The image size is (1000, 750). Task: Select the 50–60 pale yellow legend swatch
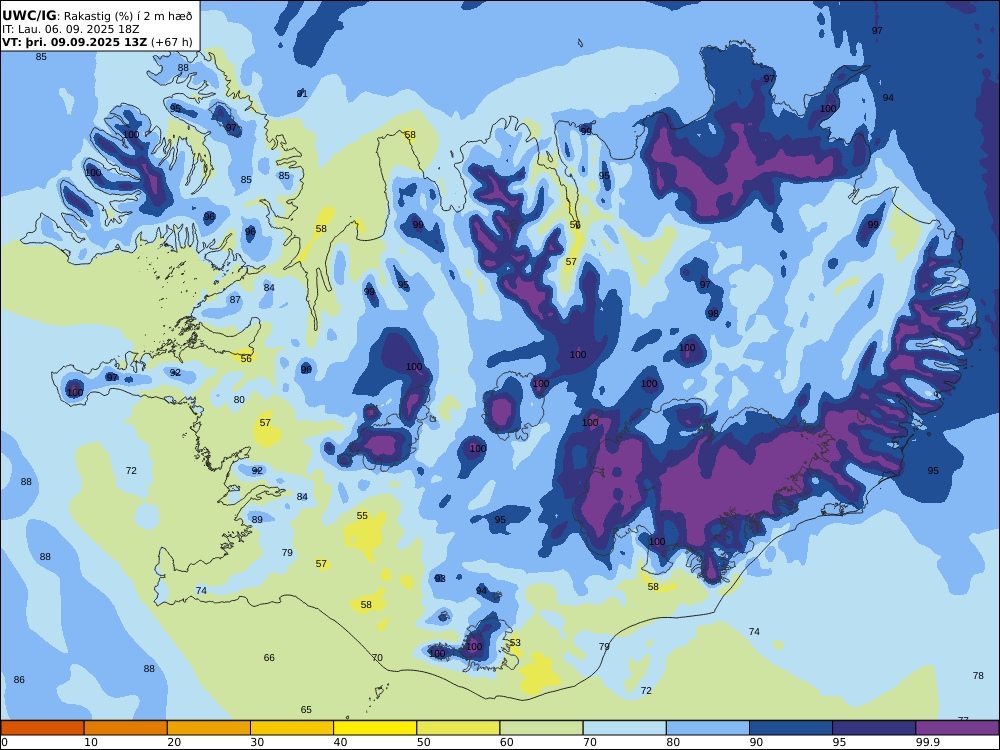[x=458, y=728]
